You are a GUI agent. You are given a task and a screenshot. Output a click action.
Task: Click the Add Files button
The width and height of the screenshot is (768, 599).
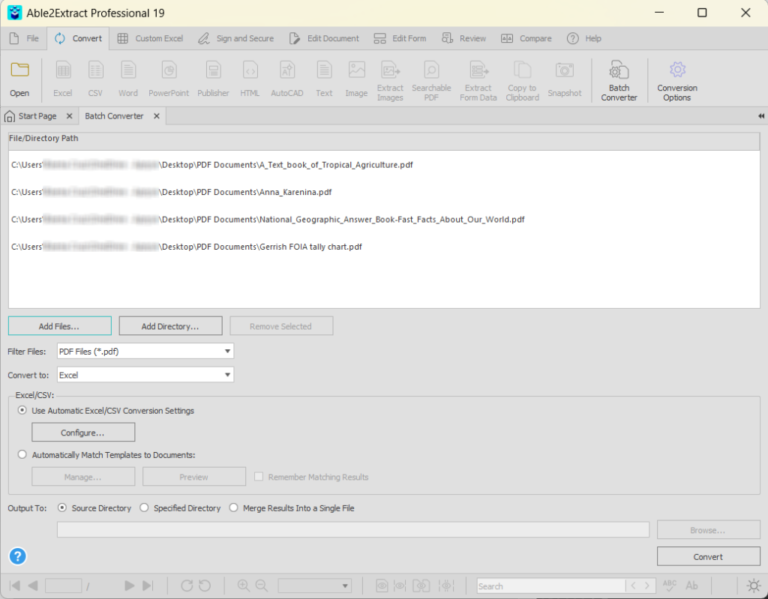(60, 326)
